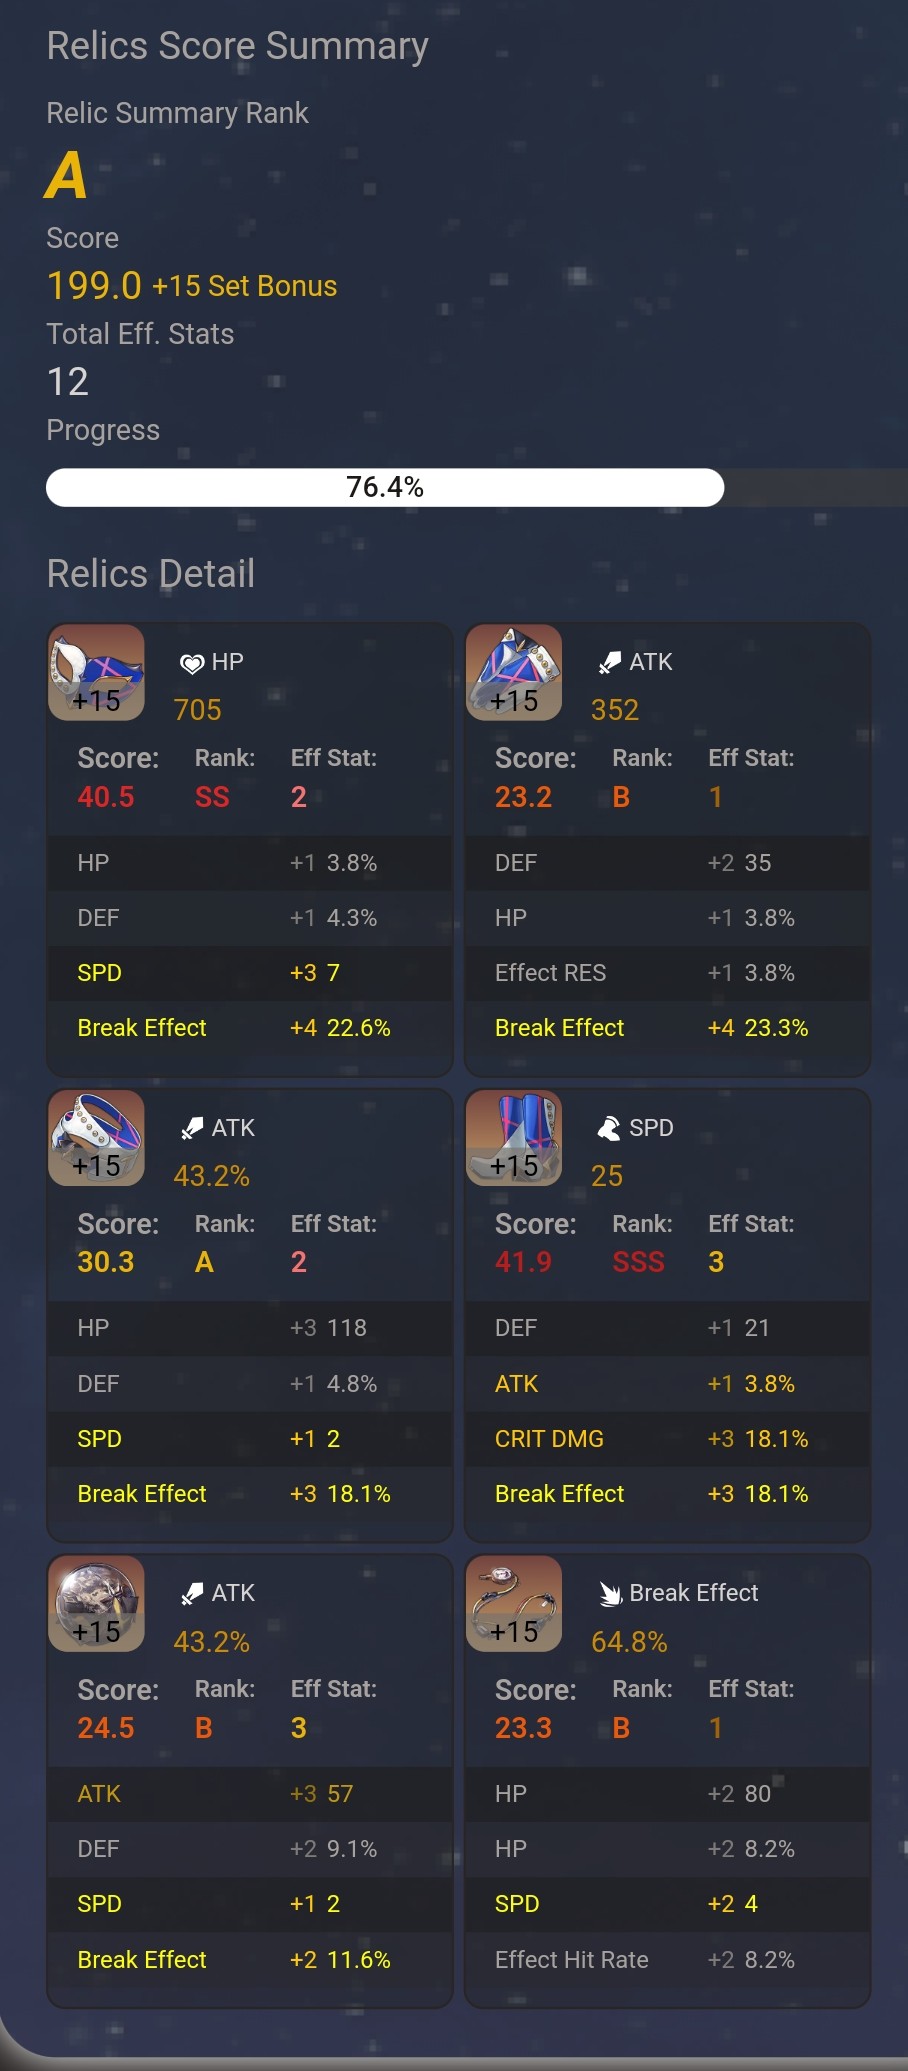Click the ATK sword icon on sphere relic
This screenshot has height=2071, width=908.
coord(192,1594)
